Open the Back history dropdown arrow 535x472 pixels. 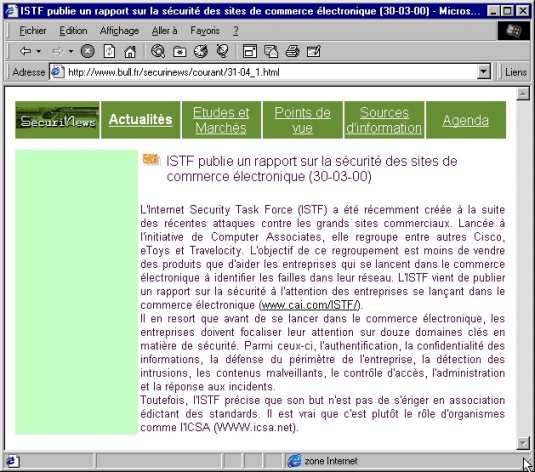pyautogui.click(x=39, y=52)
